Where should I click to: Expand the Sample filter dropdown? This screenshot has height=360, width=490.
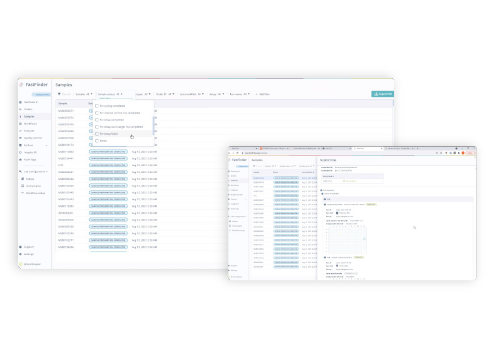(84, 94)
